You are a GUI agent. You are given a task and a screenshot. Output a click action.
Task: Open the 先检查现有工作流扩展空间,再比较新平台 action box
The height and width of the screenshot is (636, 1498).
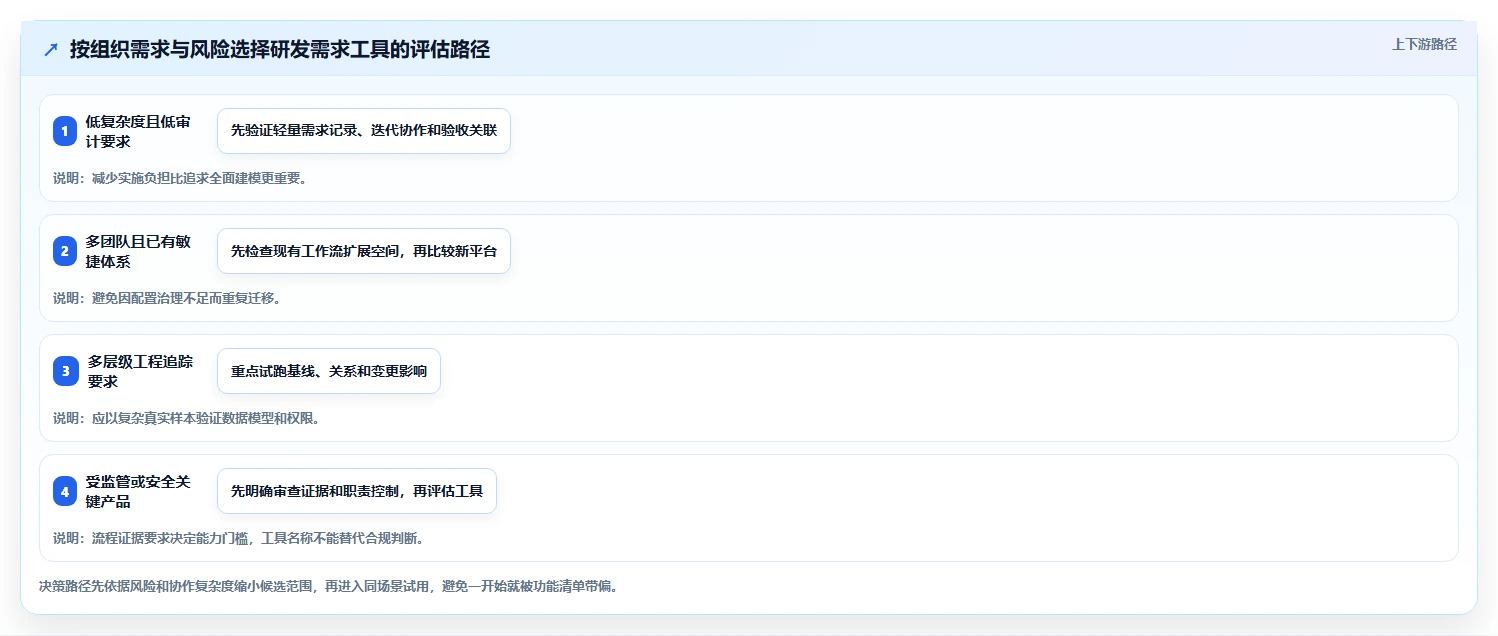pyautogui.click(x=364, y=251)
